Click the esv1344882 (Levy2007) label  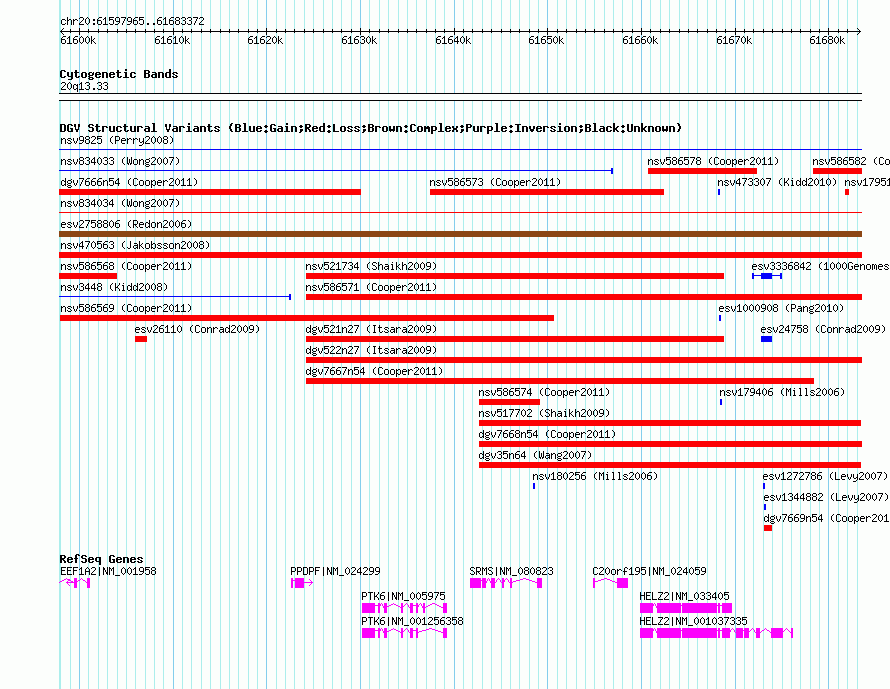pos(826,497)
